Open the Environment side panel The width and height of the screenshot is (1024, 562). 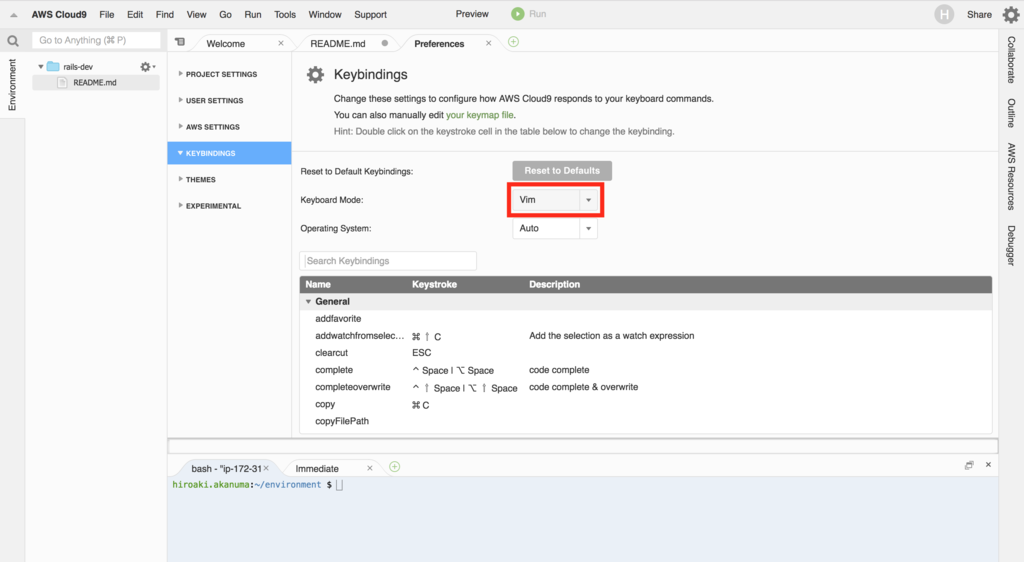[x=12, y=85]
